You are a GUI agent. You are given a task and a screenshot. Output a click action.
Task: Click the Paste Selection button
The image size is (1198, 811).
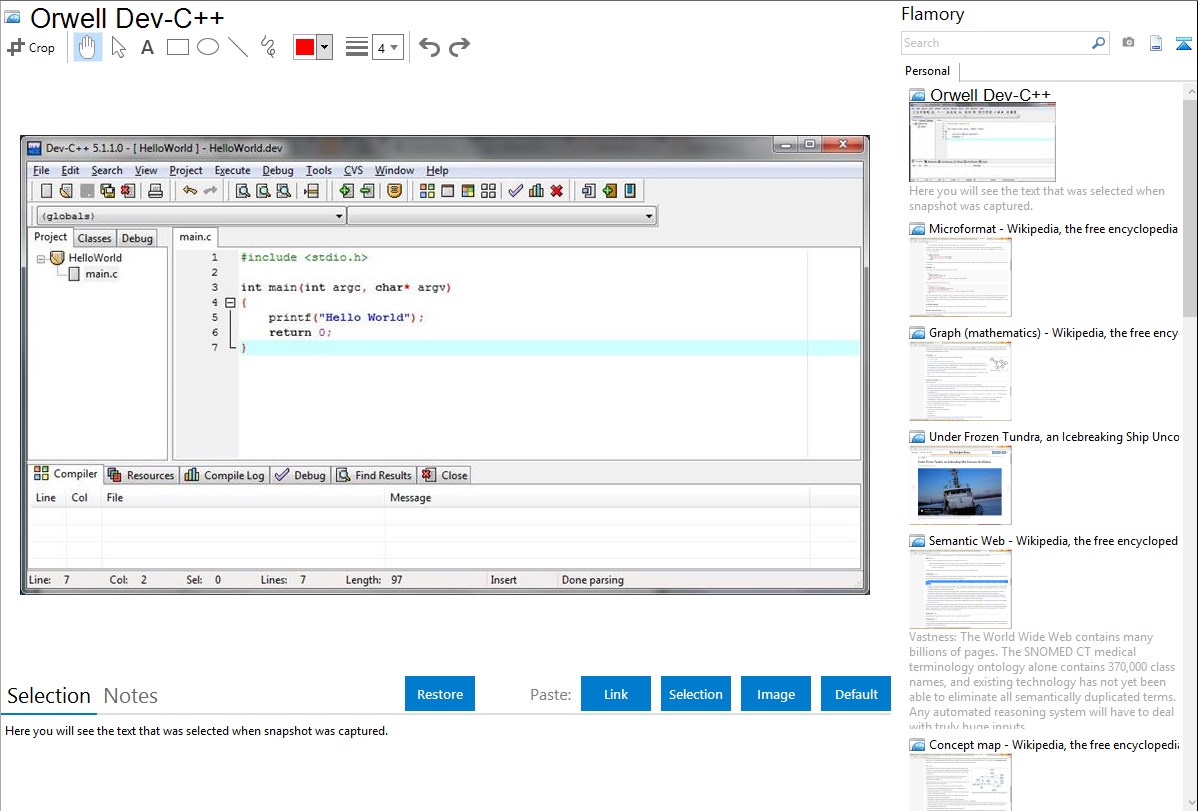coord(695,694)
